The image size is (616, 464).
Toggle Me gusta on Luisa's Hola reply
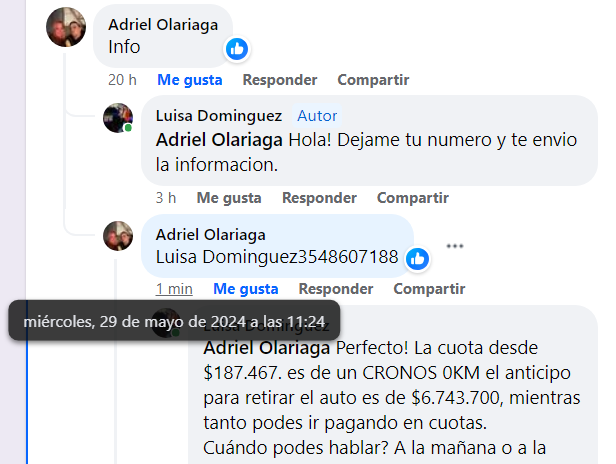pyautogui.click(x=229, y=198)
